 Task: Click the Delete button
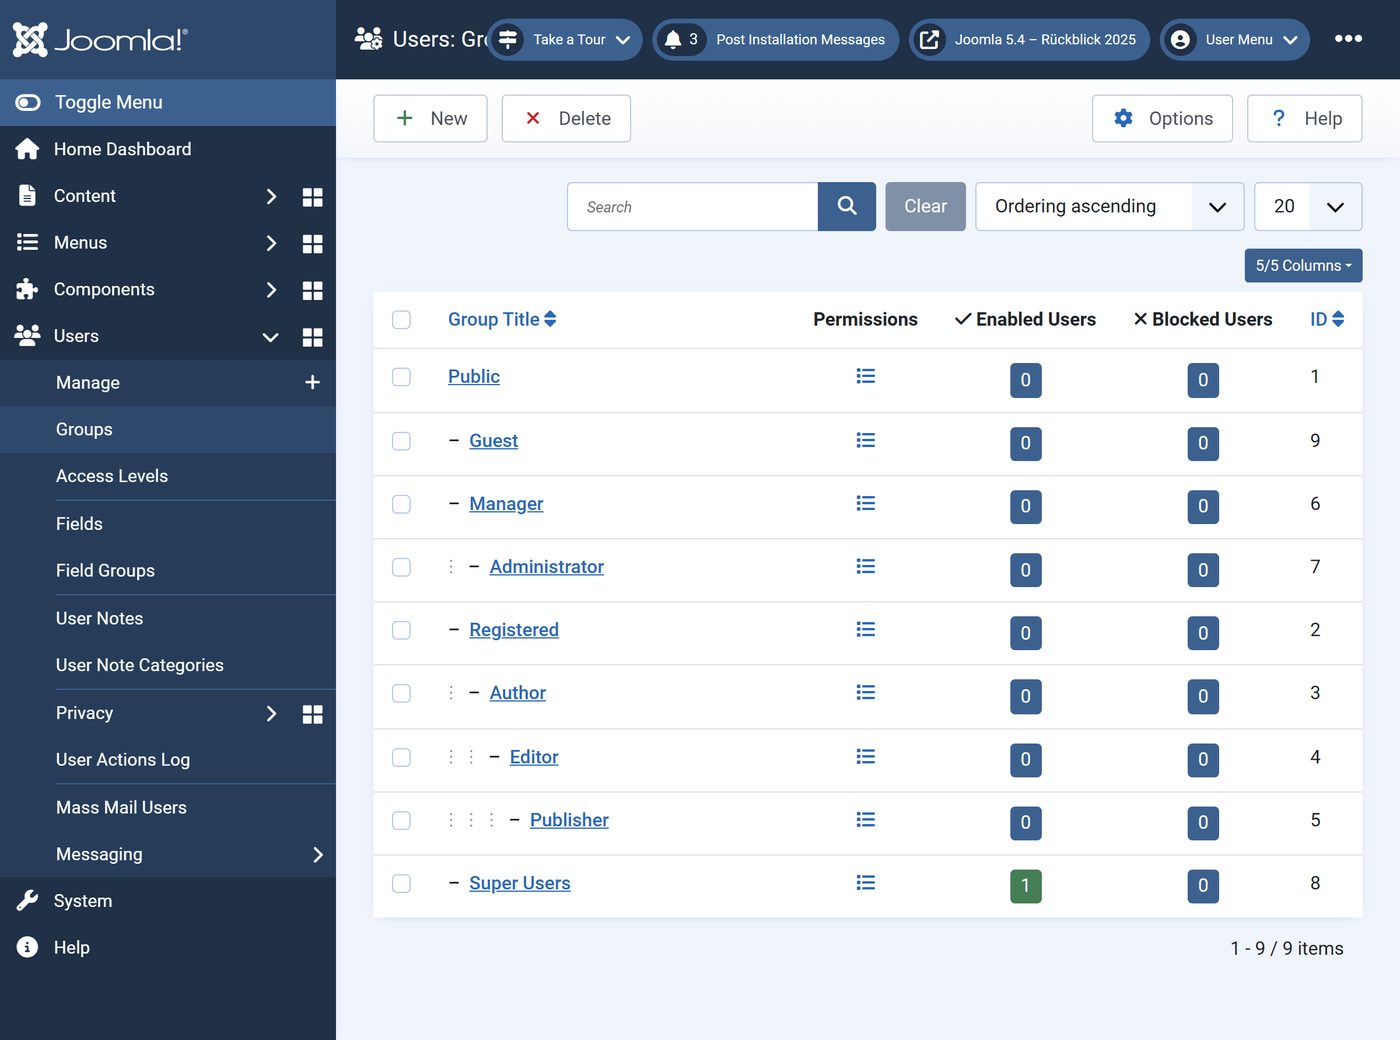point(566,118)
